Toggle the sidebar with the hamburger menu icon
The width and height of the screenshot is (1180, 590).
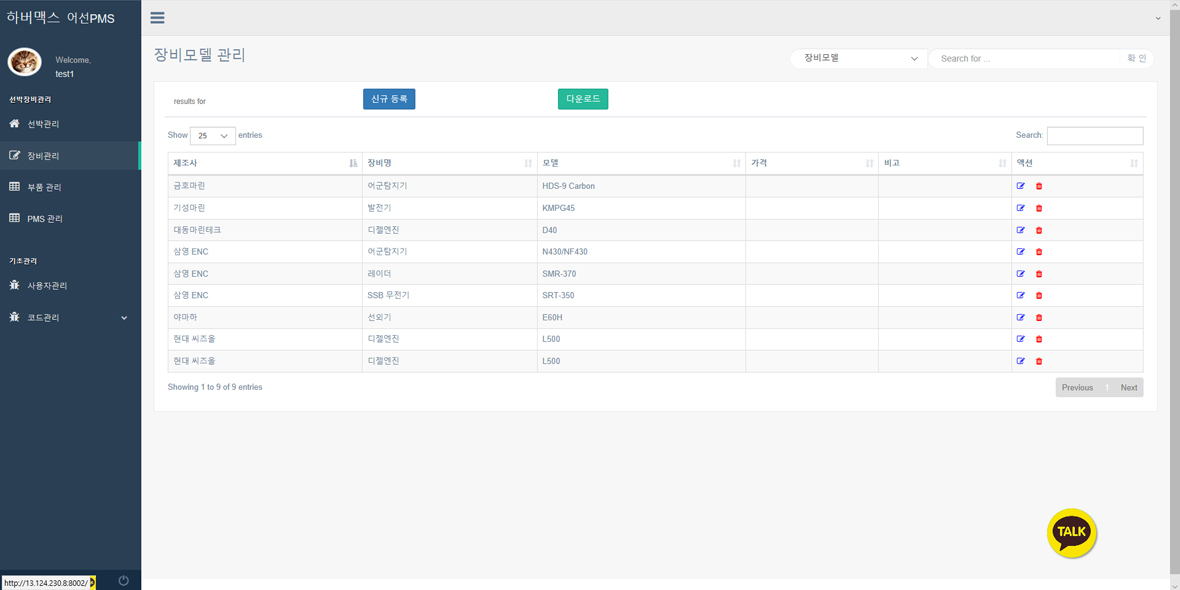(x=157, y=18)
